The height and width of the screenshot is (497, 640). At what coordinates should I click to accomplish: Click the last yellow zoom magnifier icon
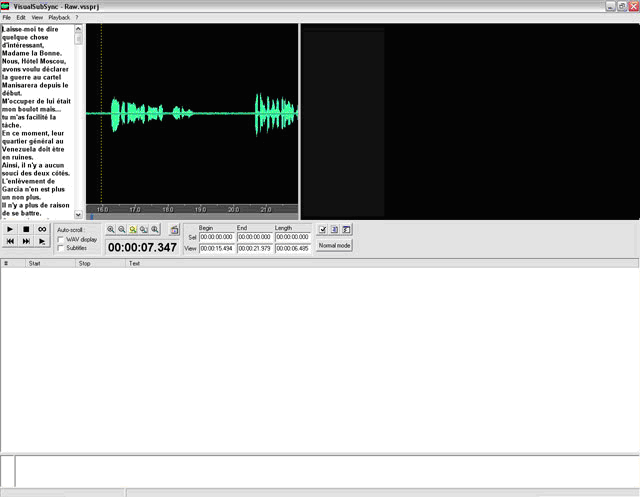click(155, 230)
